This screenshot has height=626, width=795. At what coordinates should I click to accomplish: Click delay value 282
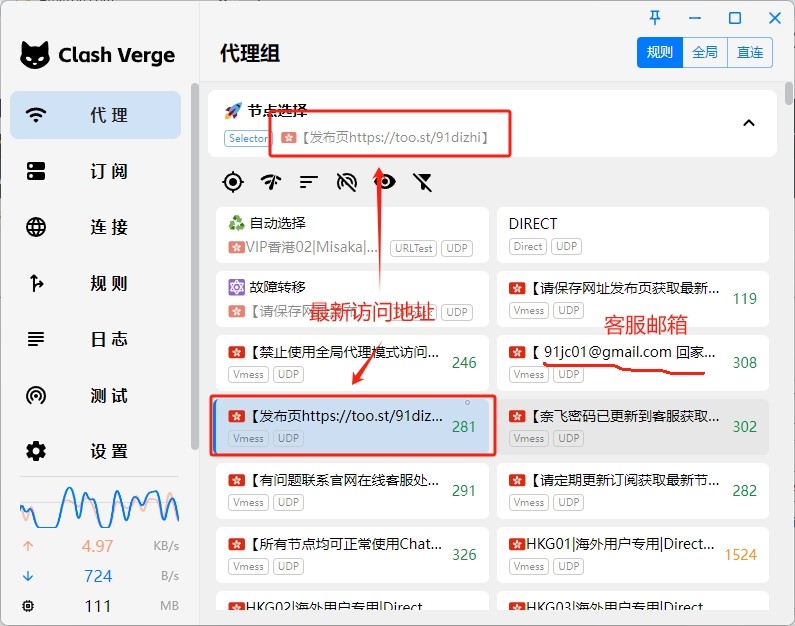pos(744,491)
